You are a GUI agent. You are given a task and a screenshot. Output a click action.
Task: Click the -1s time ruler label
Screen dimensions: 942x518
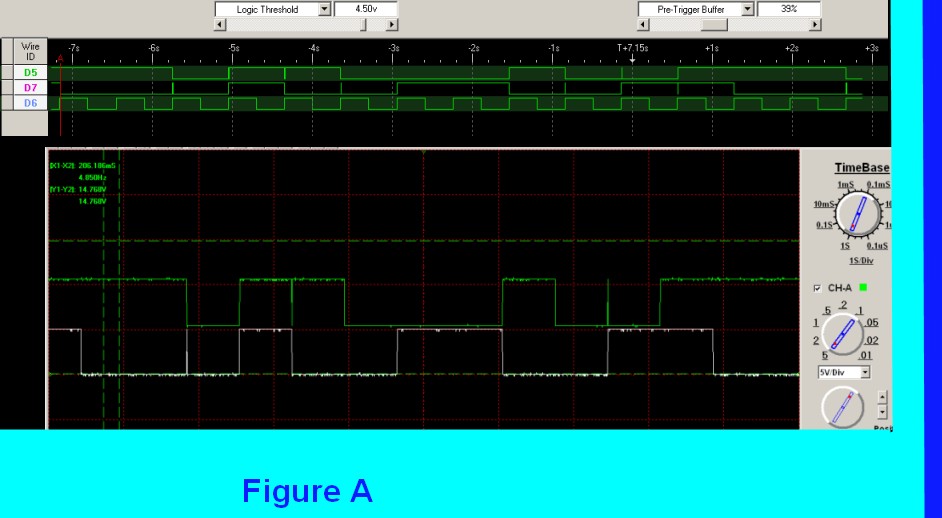(x=553, y=47)
